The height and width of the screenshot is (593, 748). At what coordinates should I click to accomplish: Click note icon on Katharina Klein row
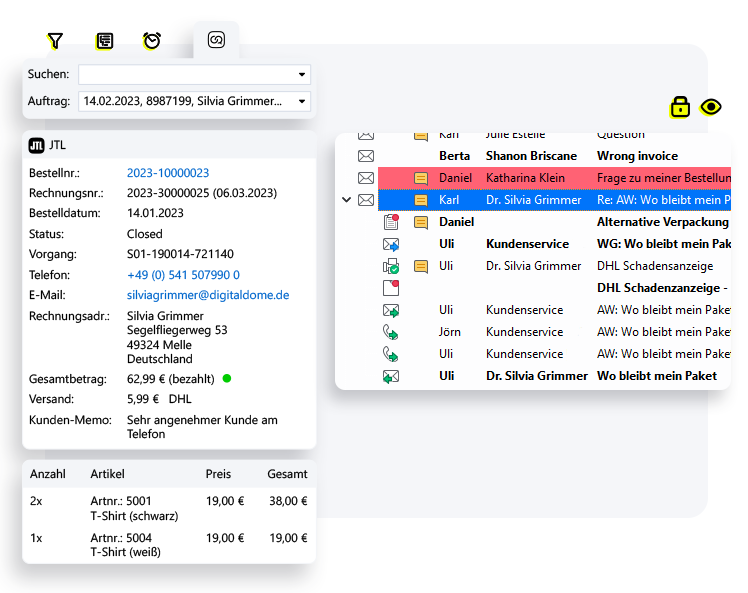pos(421,178)
